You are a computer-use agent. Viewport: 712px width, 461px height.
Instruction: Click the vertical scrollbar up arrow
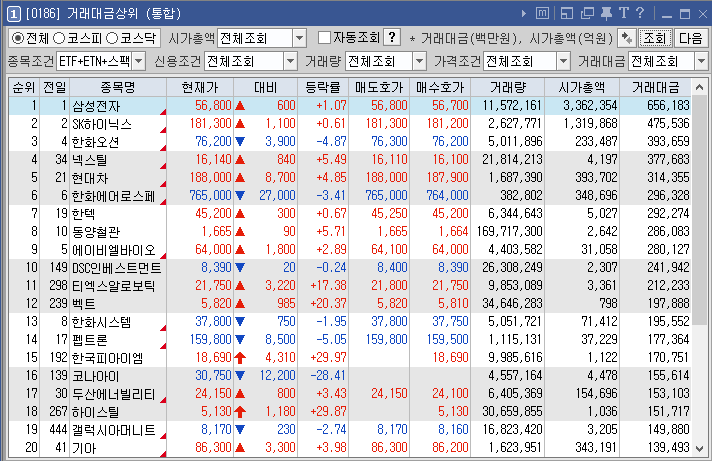(699, 87)
